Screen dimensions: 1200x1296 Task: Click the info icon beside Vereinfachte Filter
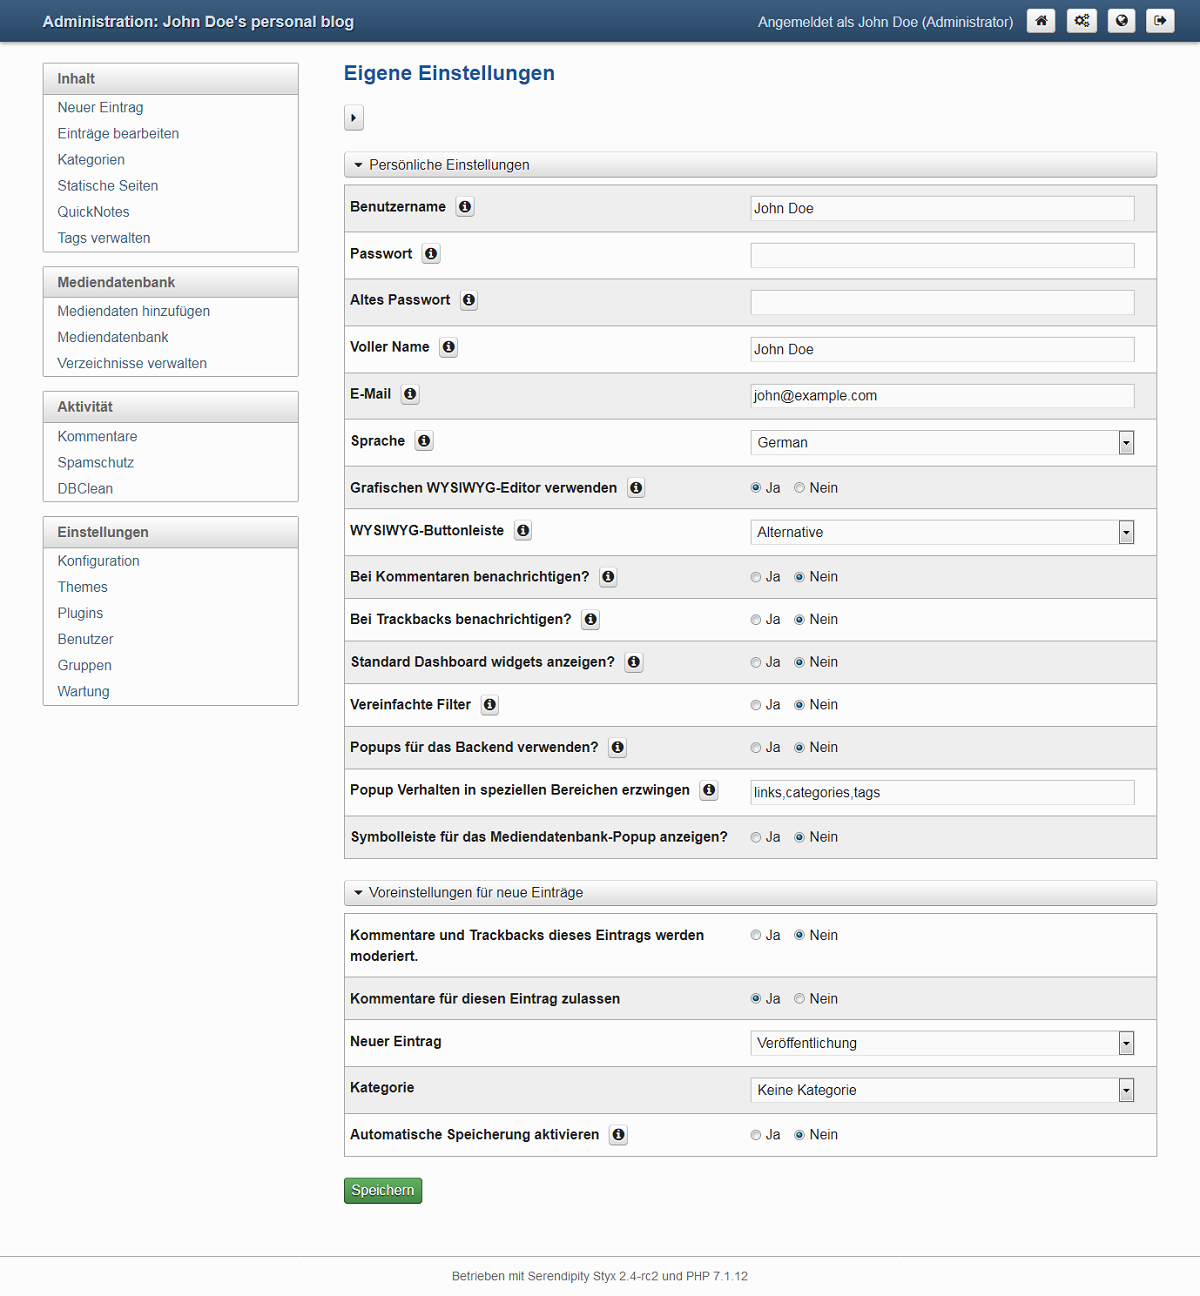(490, 705)
